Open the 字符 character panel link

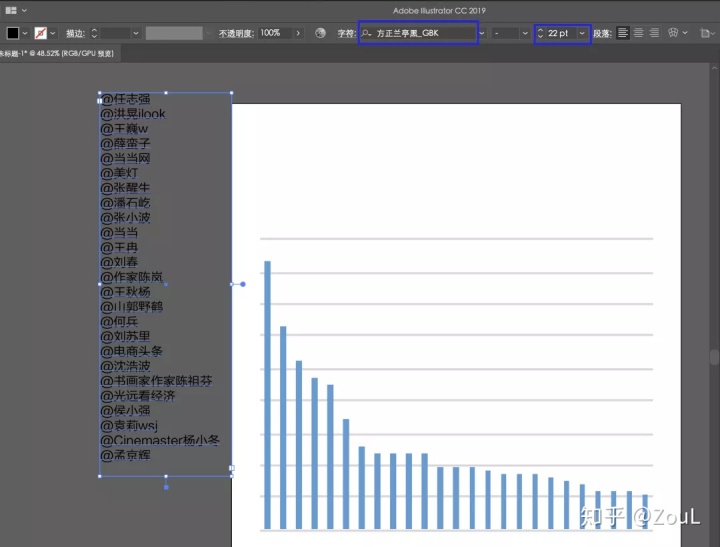coord(347,33)
